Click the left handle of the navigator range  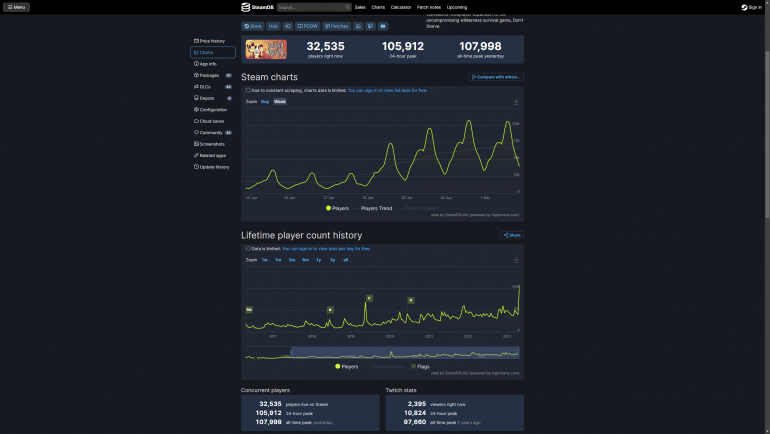pos(292,353)
